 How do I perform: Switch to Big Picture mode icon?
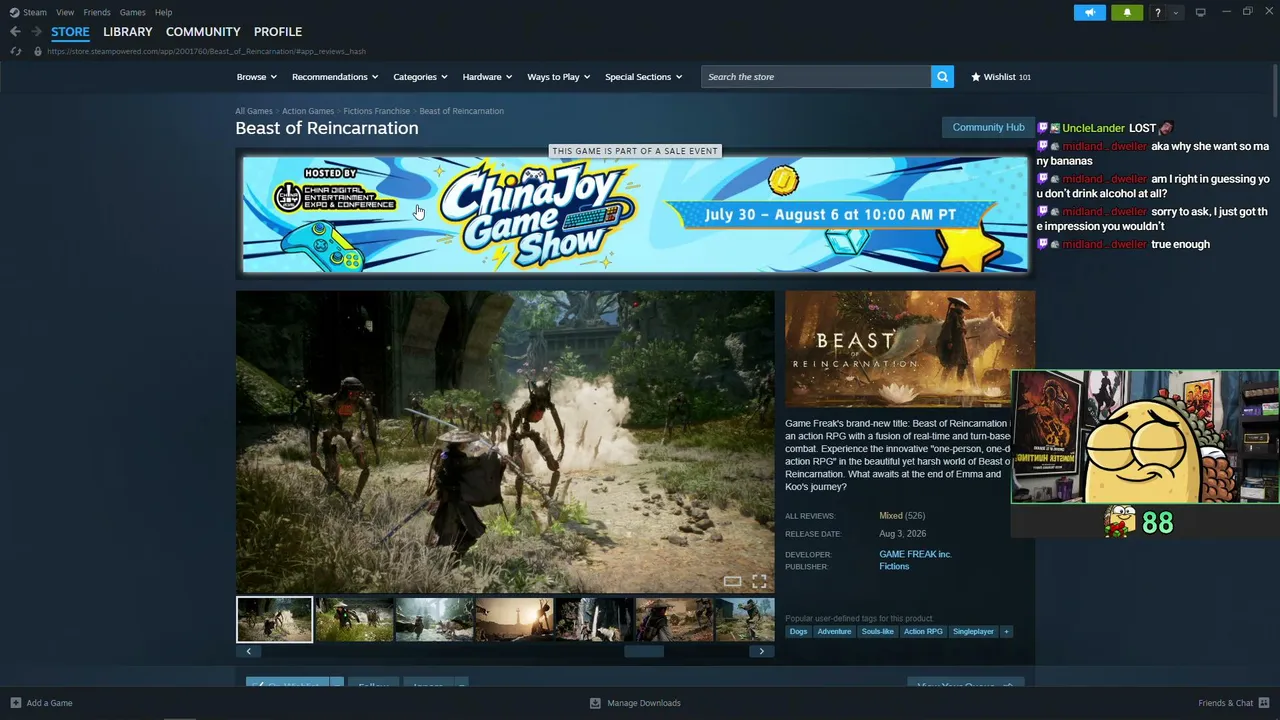[x=1201, y=12]
